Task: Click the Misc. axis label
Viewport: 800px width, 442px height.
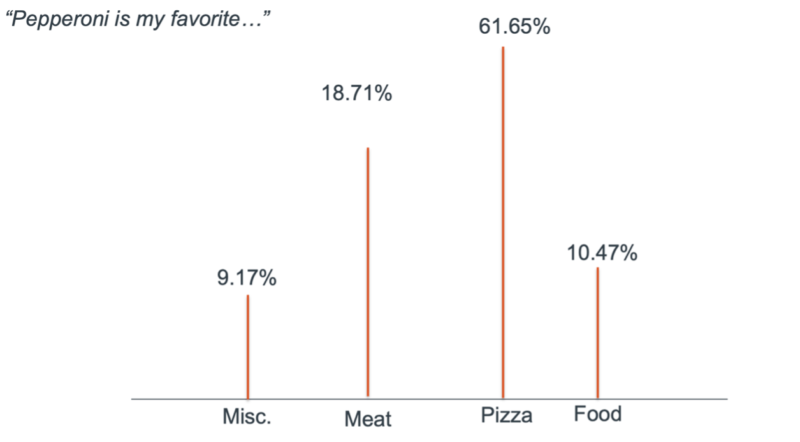Action: point(246,416)
